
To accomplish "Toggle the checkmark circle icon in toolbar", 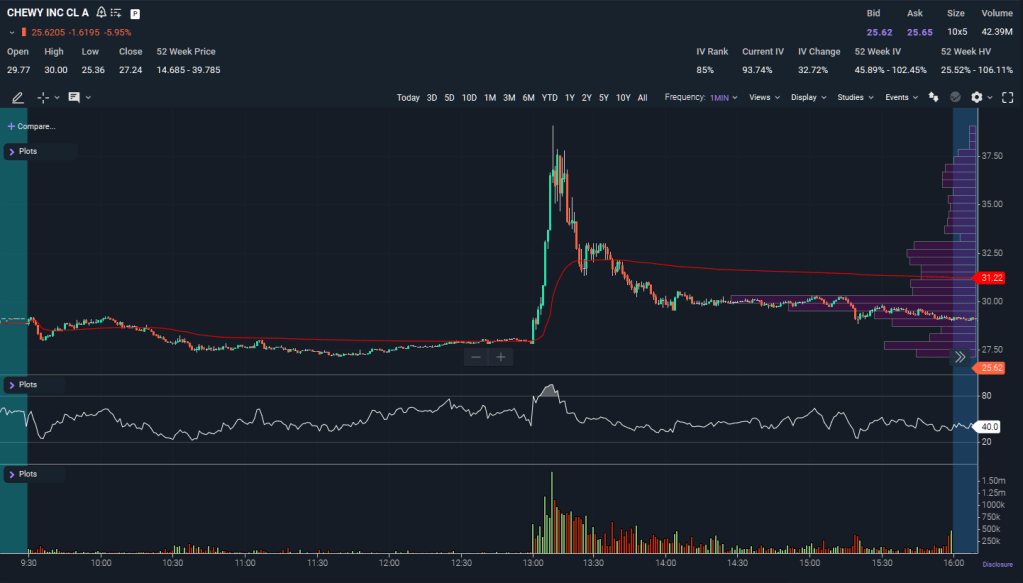I will [954, 97].
